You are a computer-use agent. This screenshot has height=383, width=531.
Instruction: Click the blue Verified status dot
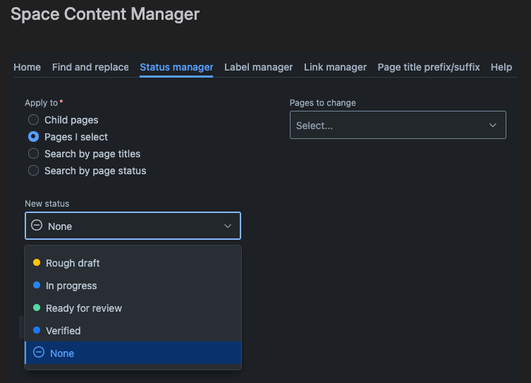coord(37,330)
